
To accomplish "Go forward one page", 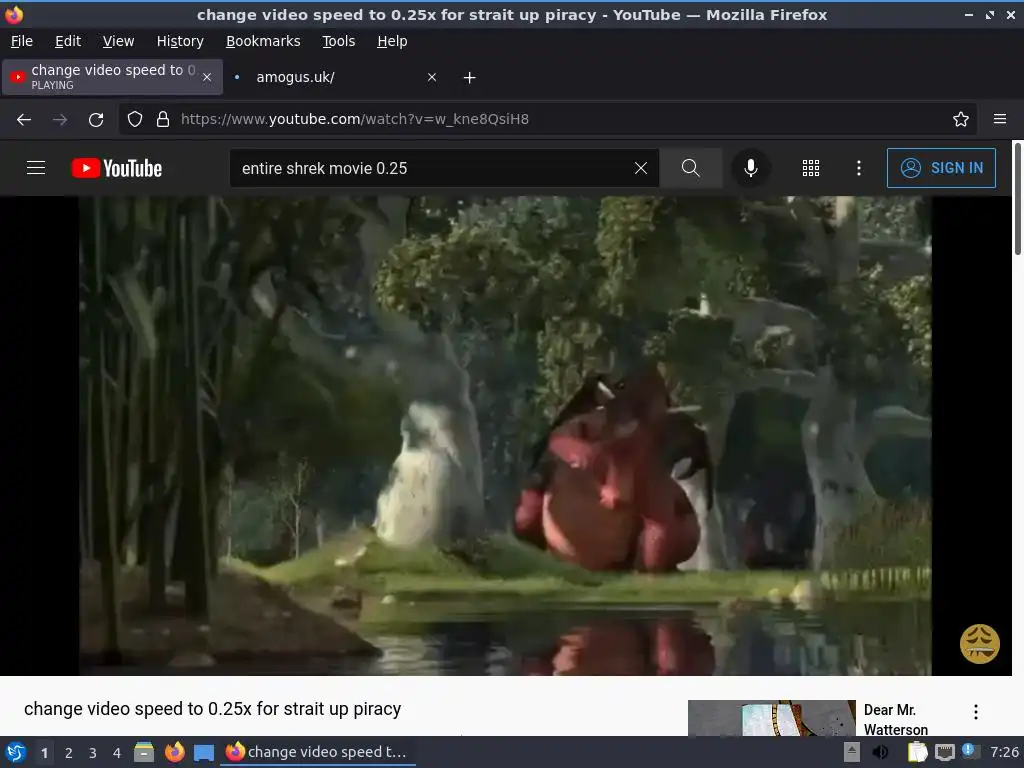I will click(x=60, y=120).
